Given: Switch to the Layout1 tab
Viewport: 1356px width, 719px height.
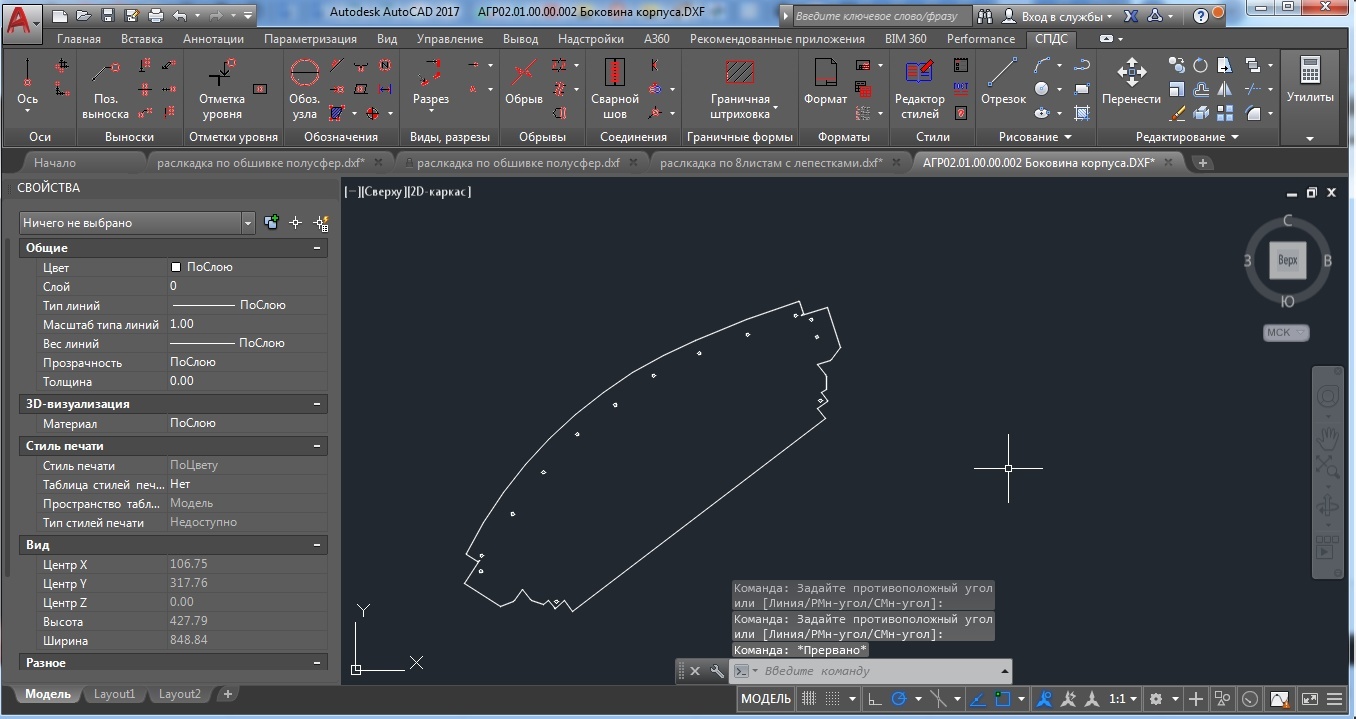Looking at the screenshot, I should click(114, 694).
